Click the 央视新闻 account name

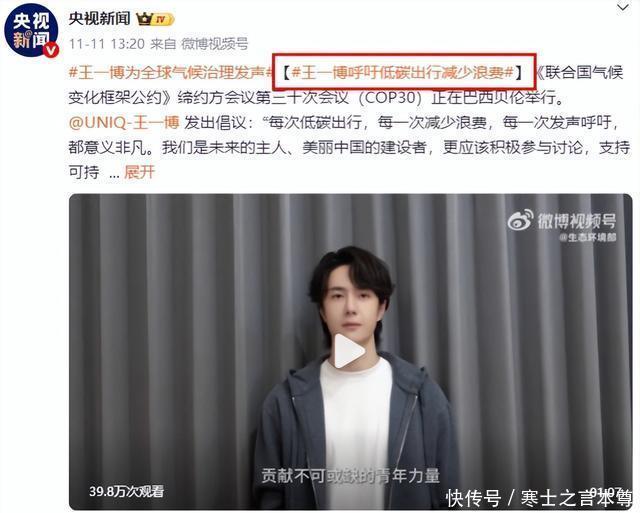click(99, 18)
